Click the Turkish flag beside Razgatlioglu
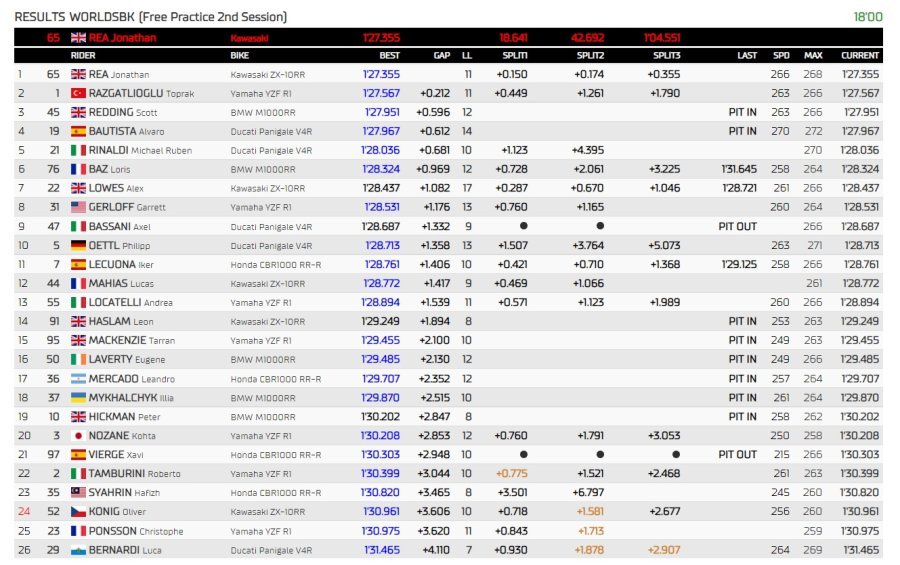 tap(78, 93)
